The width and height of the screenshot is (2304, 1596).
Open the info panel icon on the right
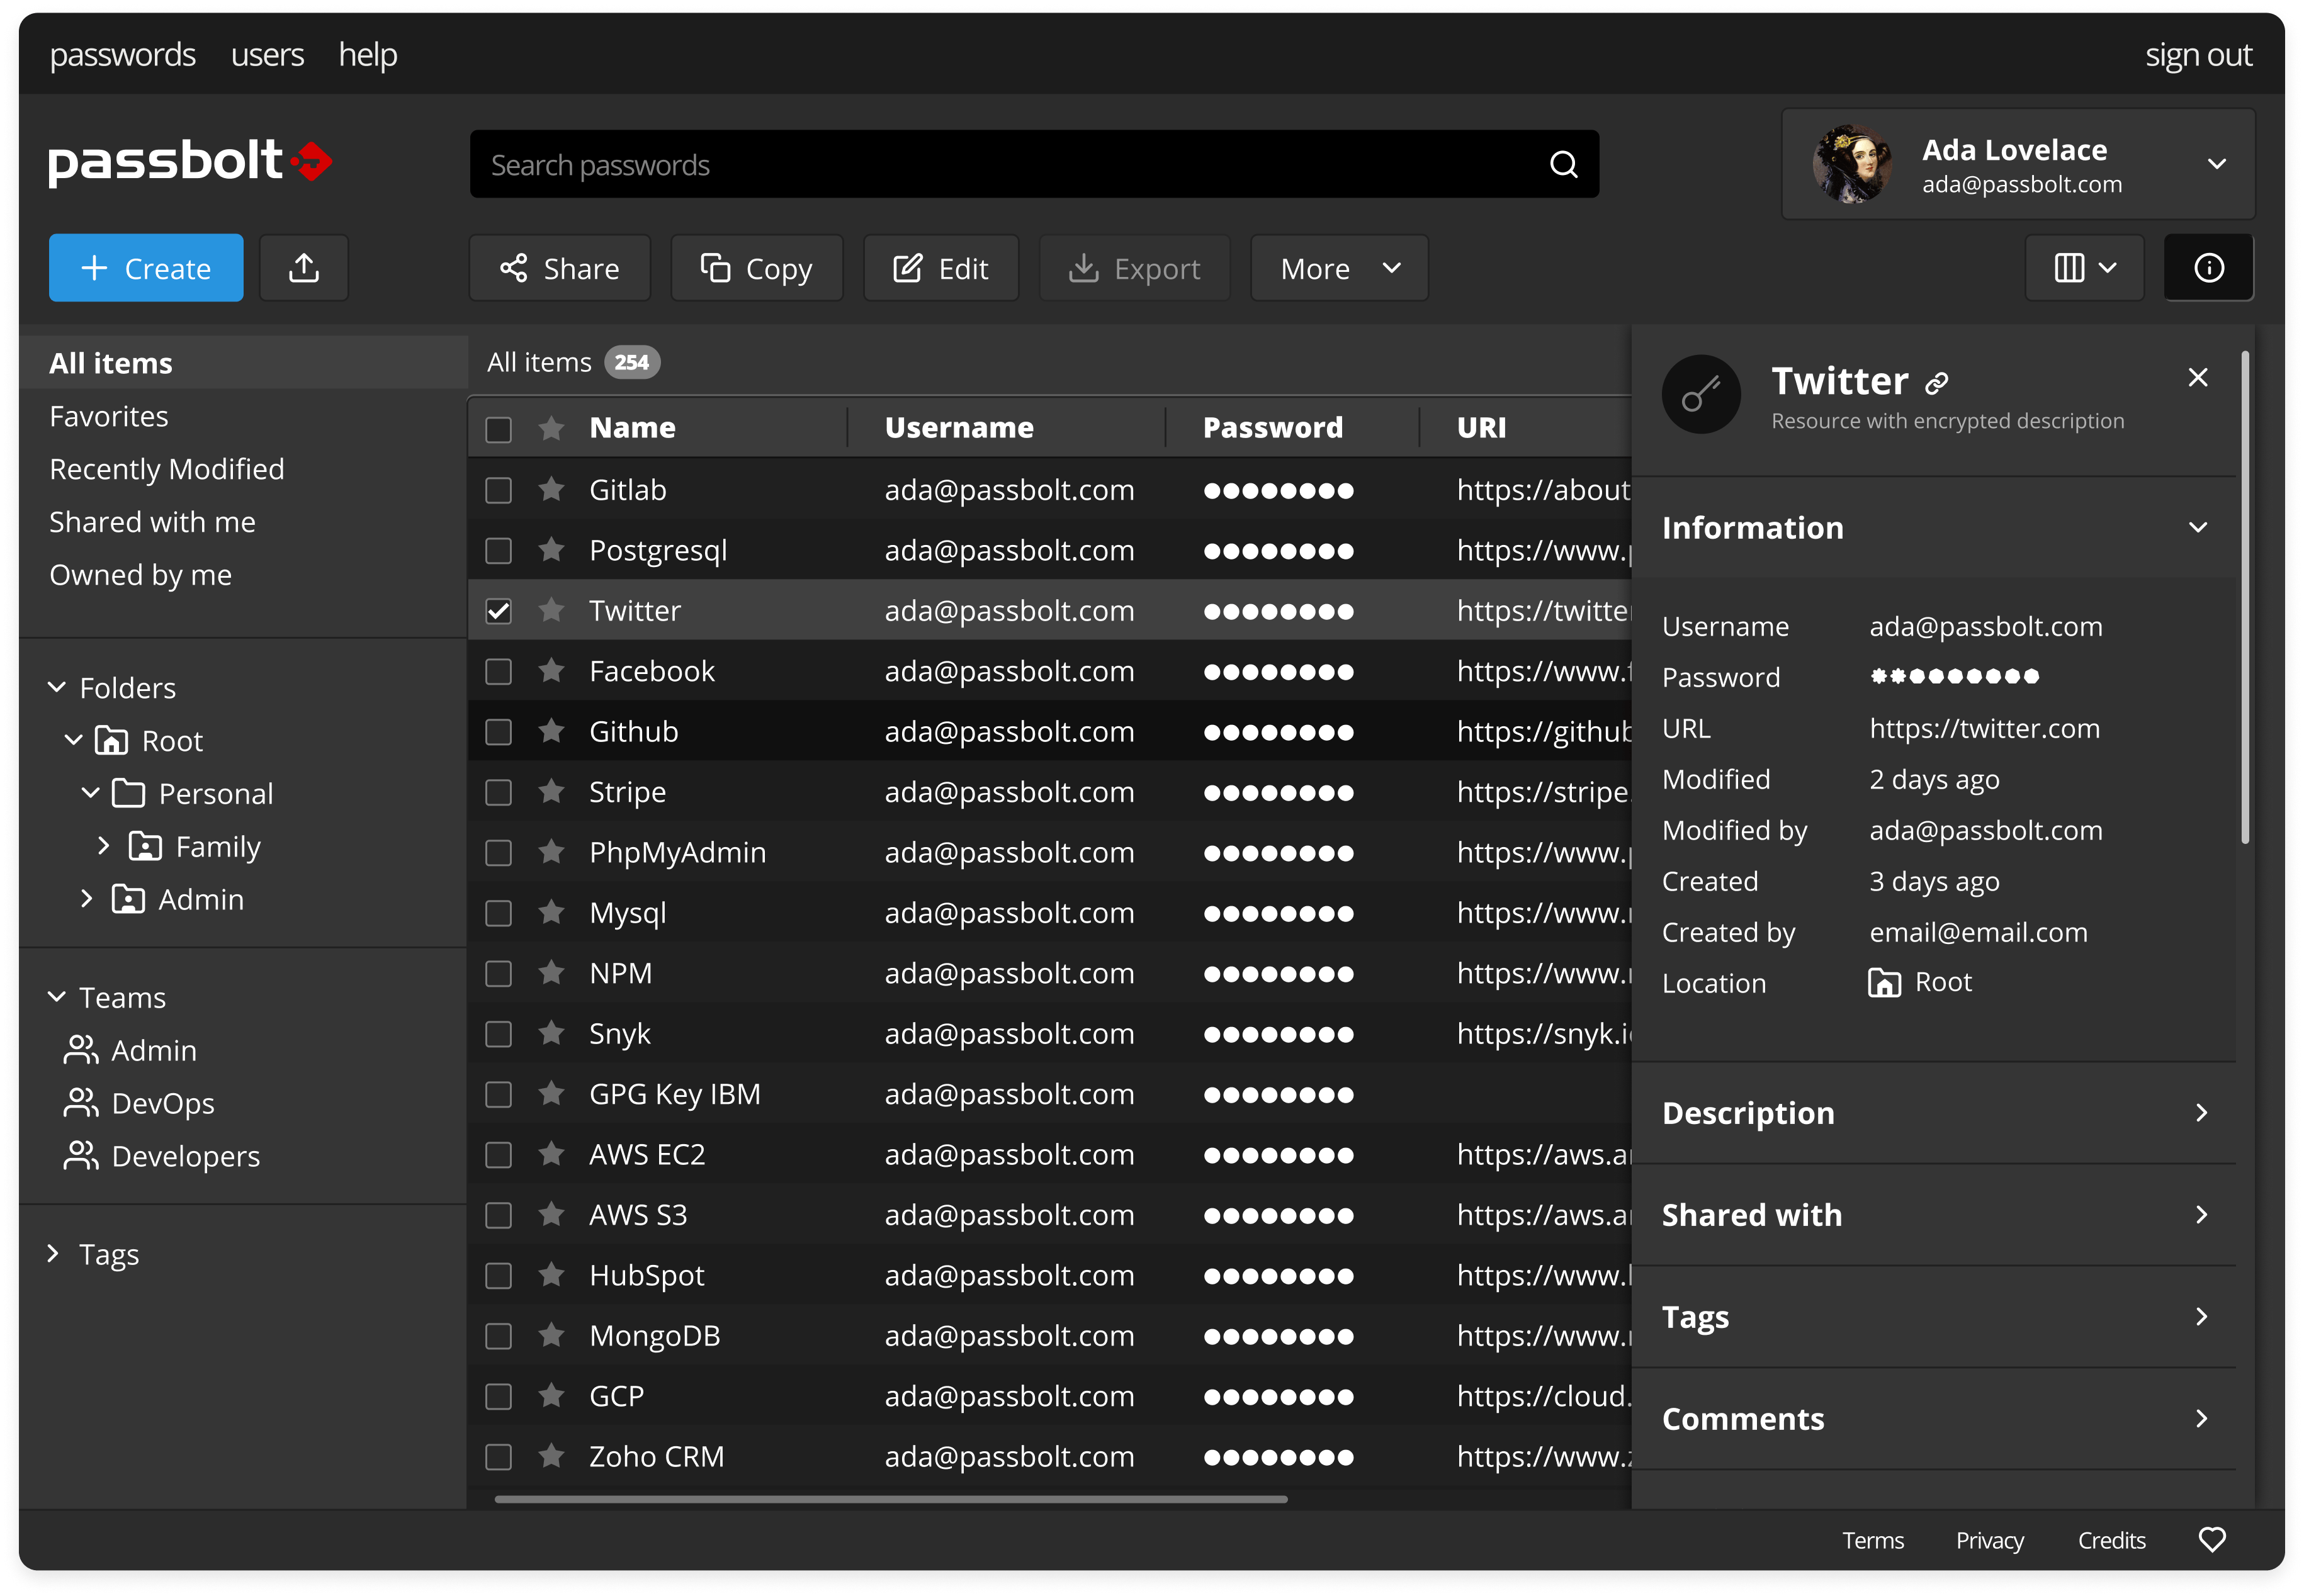point(2208,267)
